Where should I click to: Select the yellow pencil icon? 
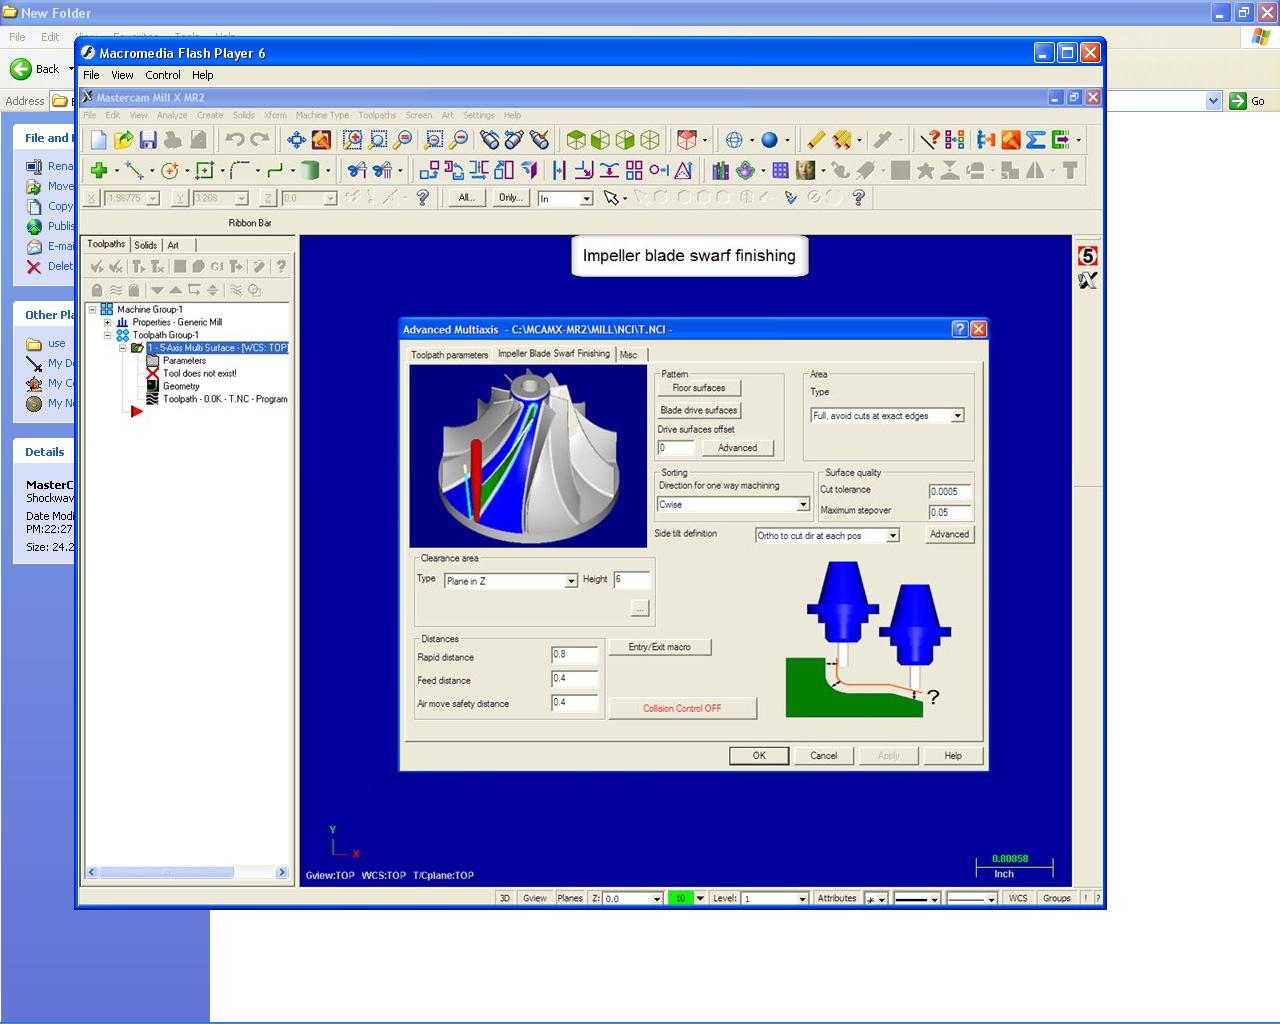[x=816, y=140]
